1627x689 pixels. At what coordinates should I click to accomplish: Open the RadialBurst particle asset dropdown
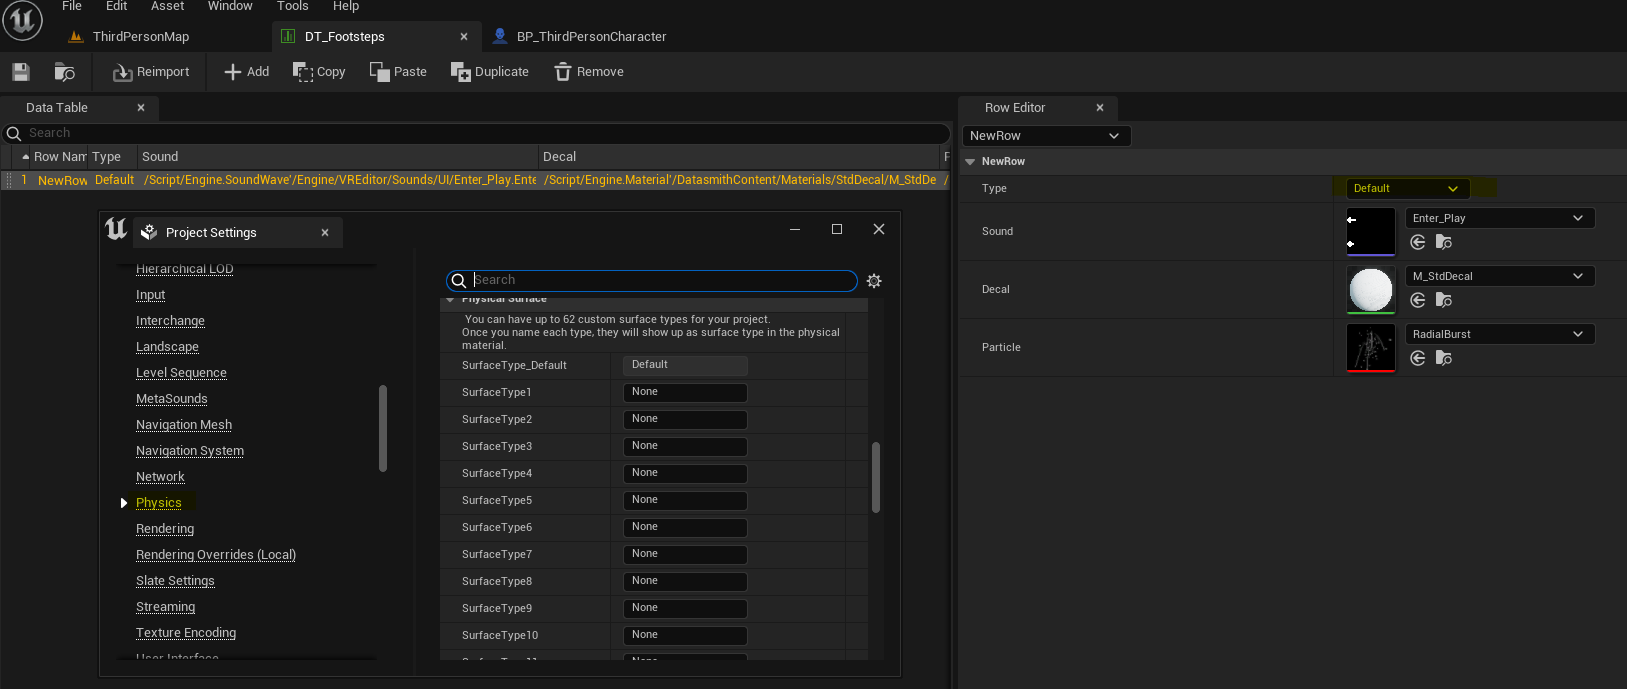pos(1498,334)
